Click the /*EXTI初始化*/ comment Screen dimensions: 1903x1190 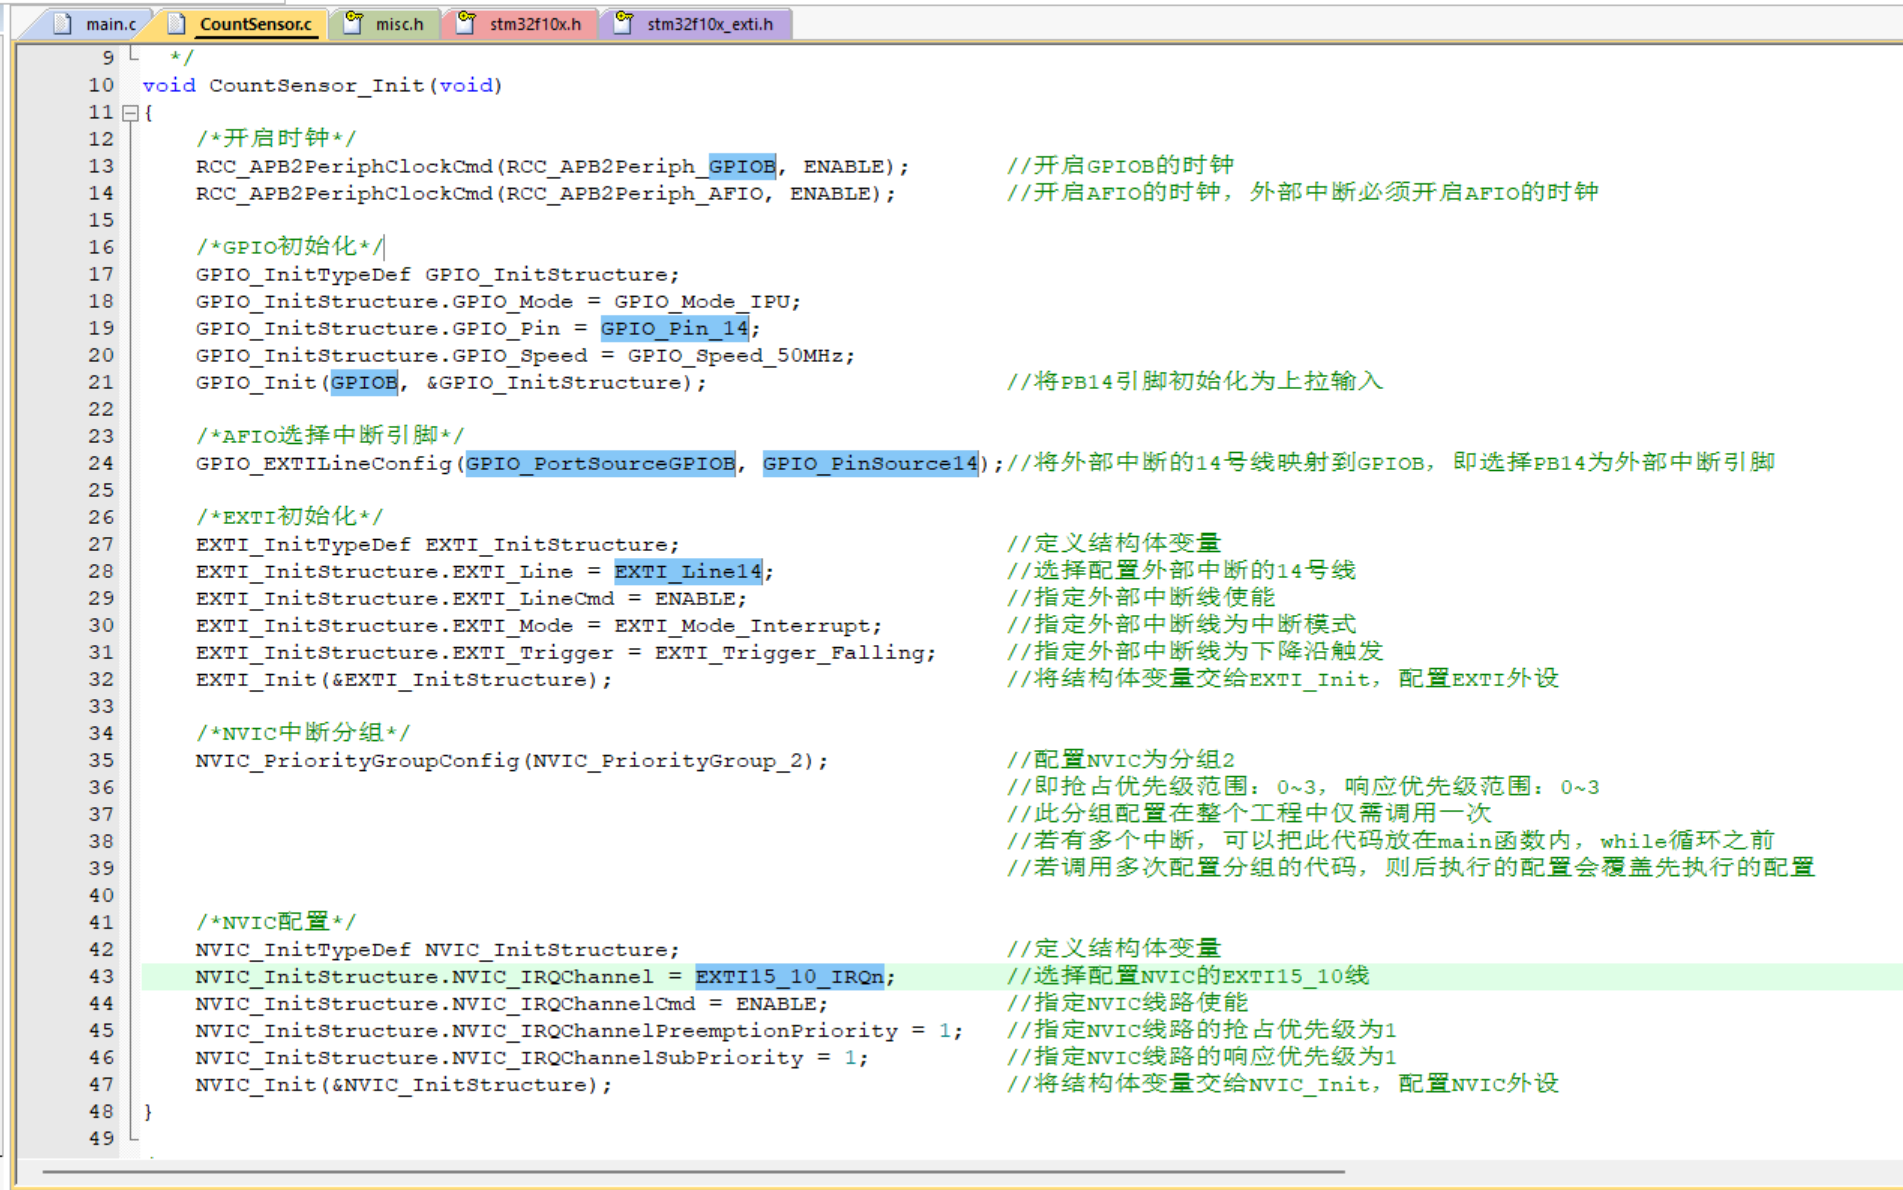(x=289, y=516)
